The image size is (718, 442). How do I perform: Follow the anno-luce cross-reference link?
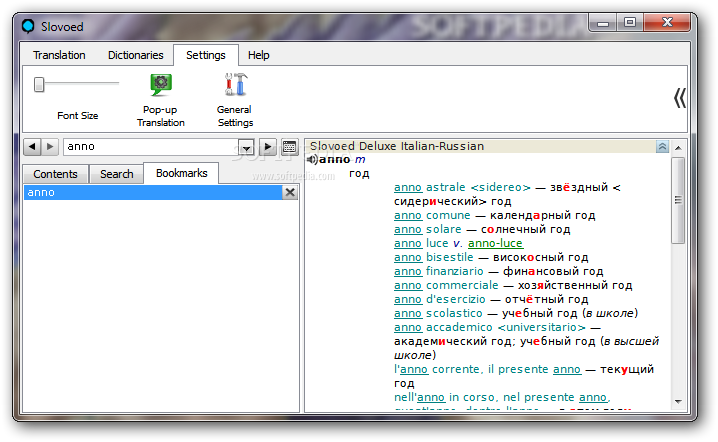coord(495,243)
